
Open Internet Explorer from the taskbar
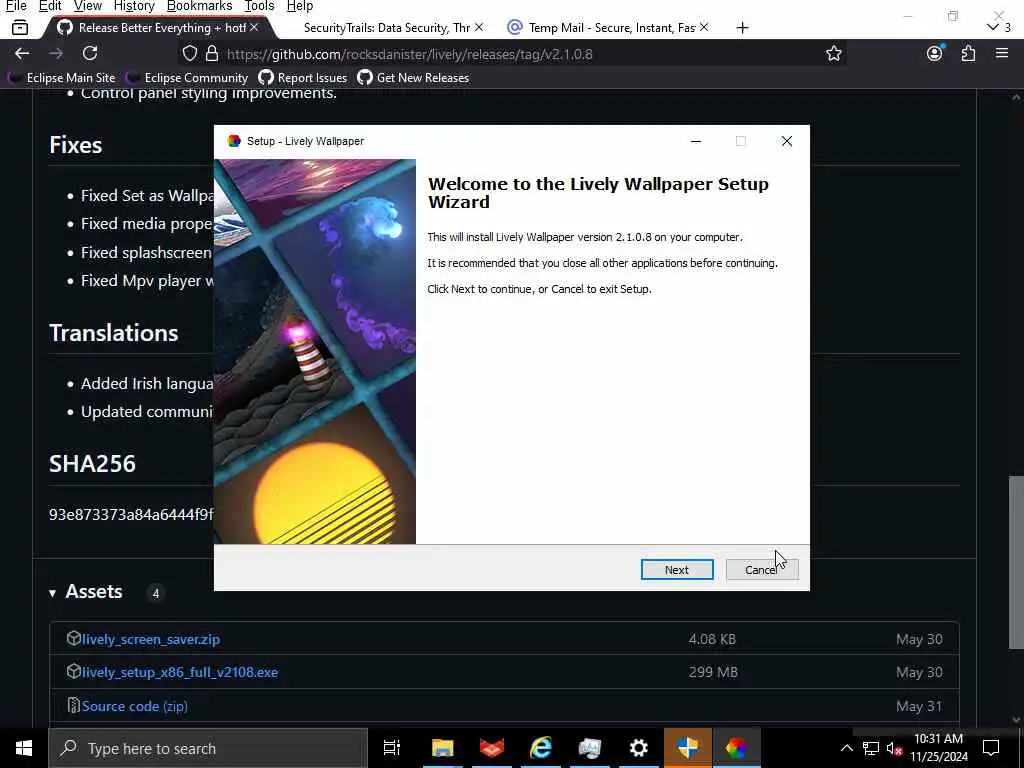pyautogui.click(x=541, y=748)
